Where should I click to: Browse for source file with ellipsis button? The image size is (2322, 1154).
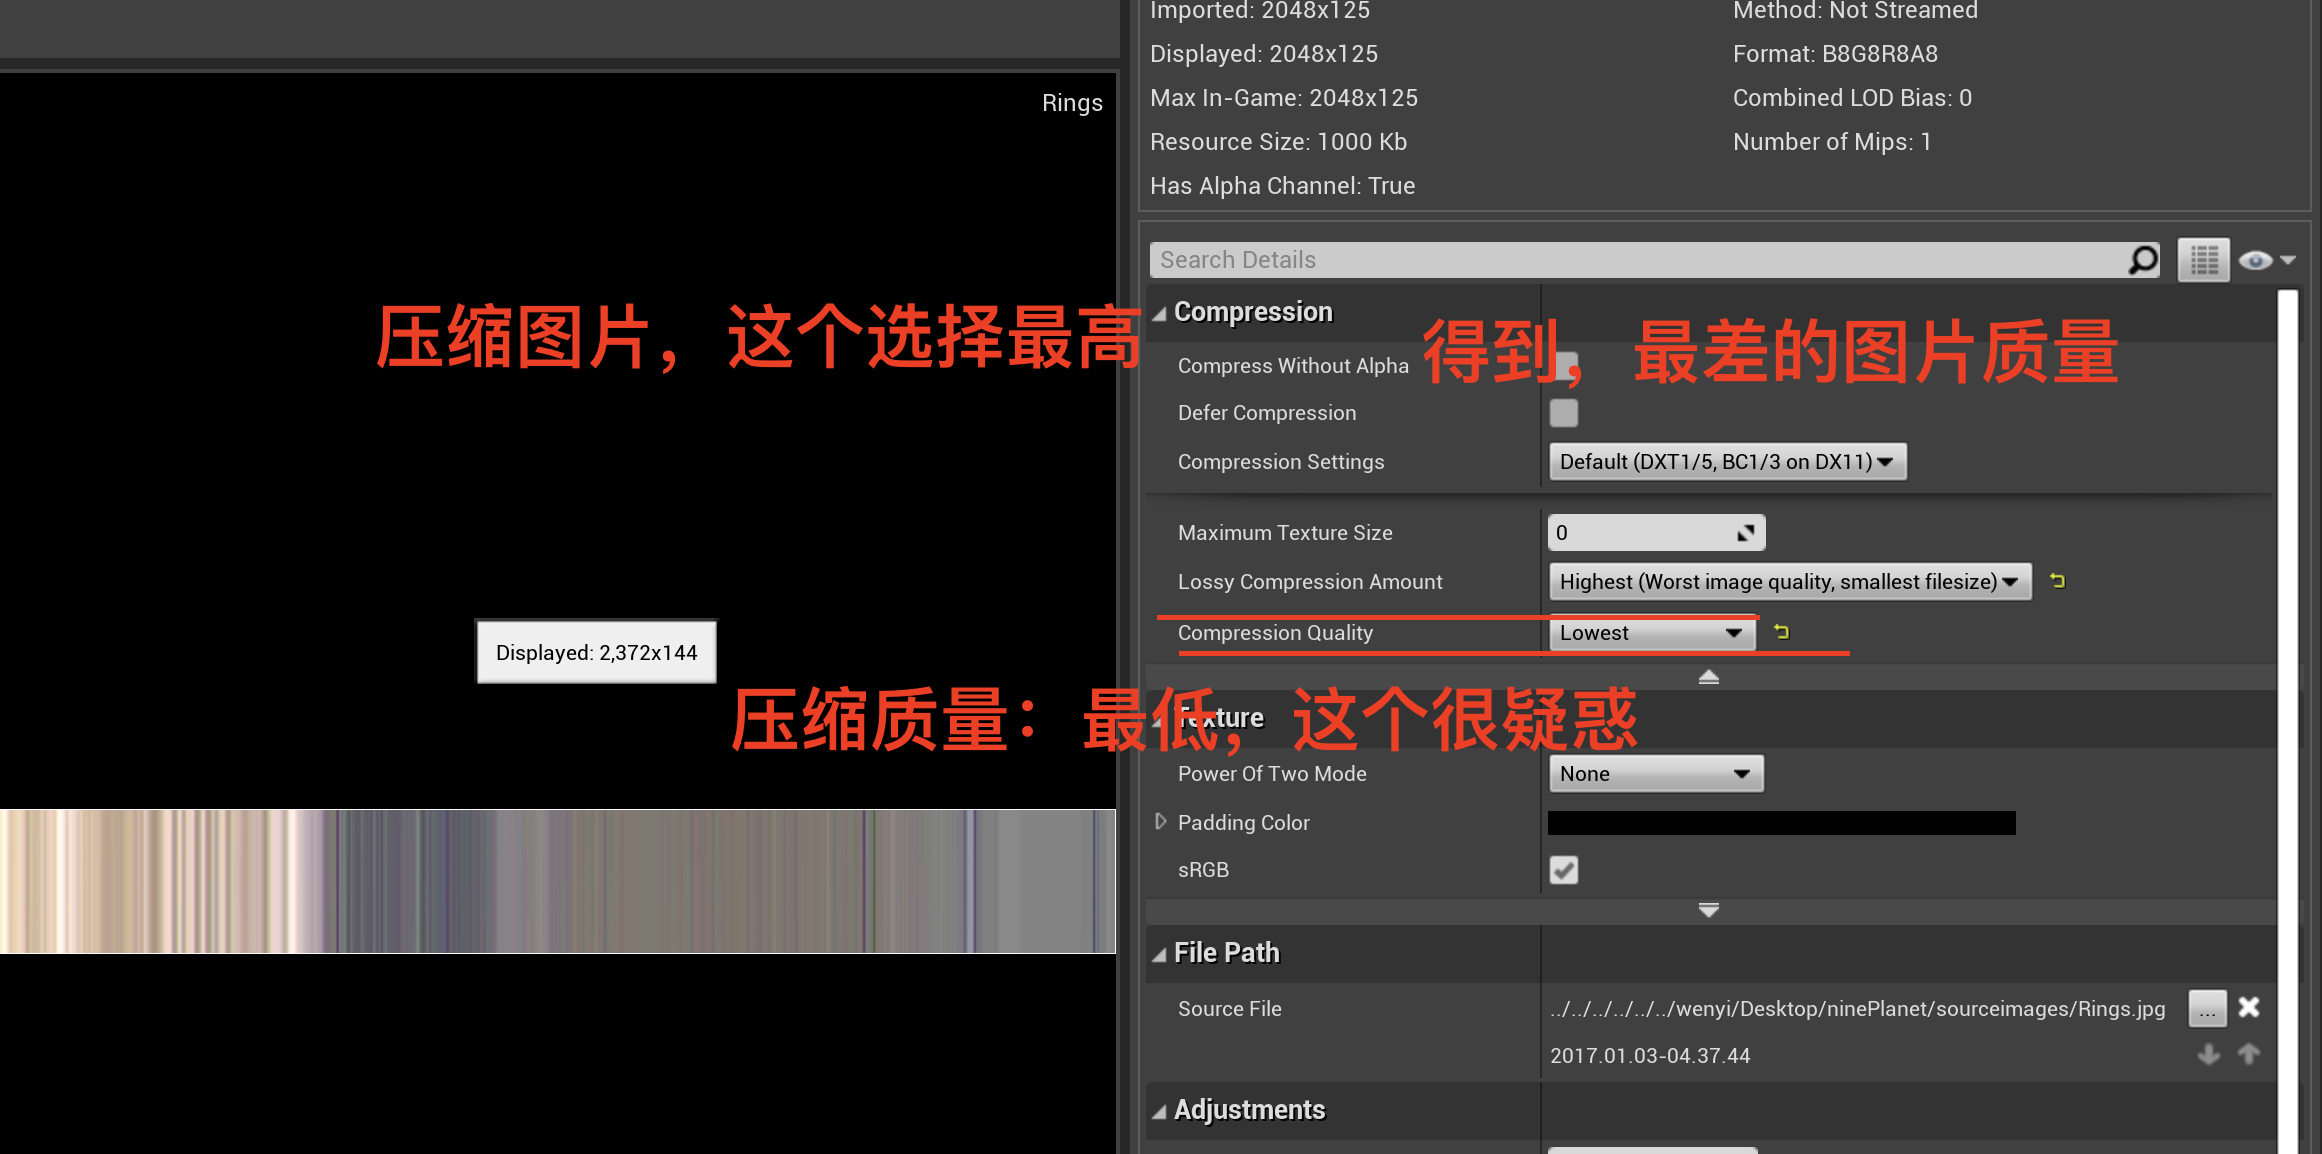click(2207, 1008)
